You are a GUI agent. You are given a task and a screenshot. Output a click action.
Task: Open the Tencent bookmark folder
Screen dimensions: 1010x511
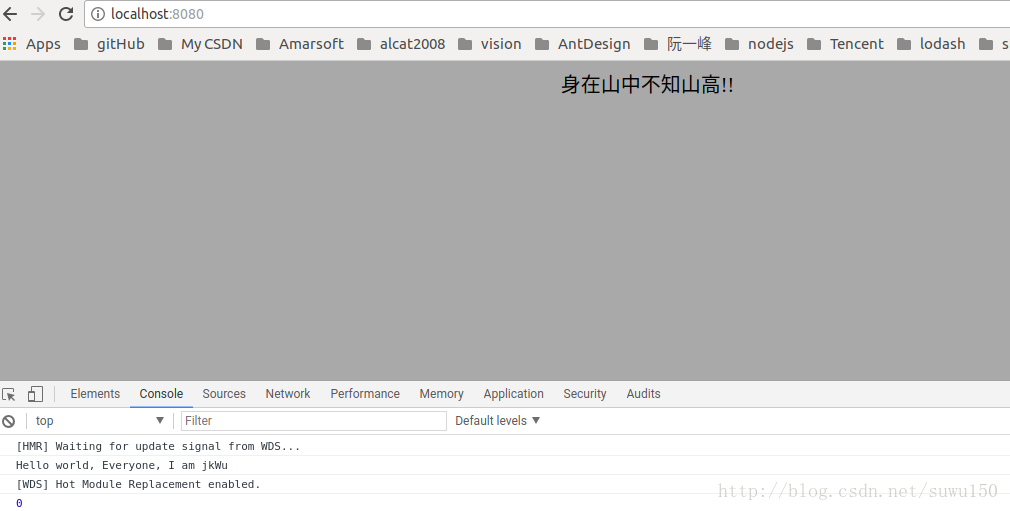[x=845, y=44]
